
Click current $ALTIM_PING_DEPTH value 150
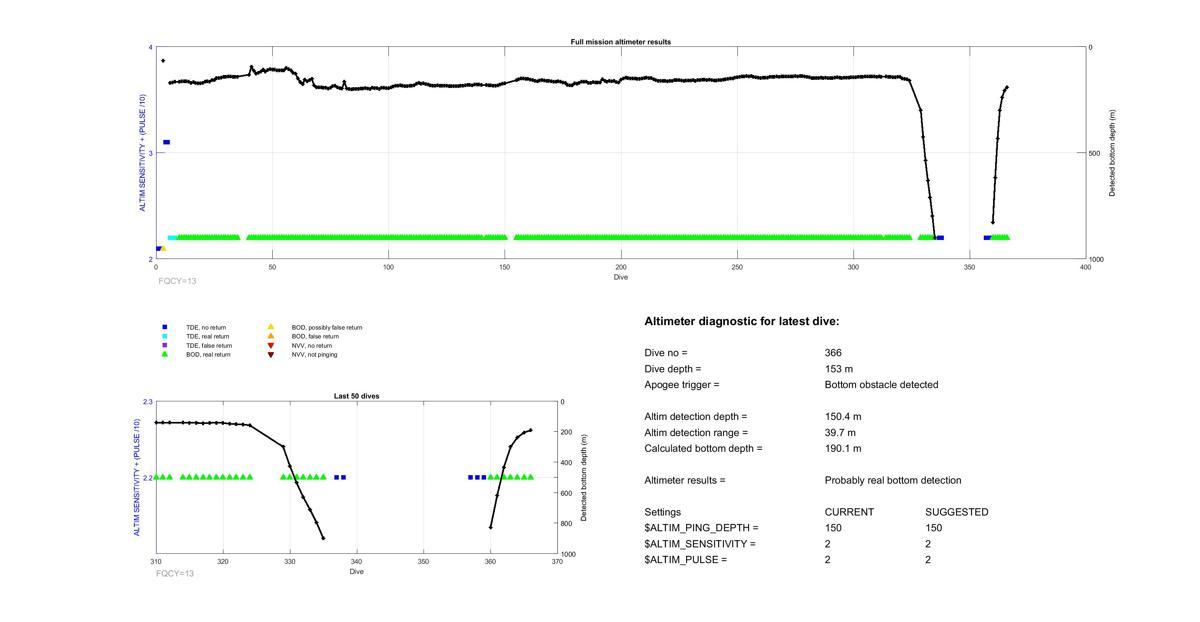(833, 528)
